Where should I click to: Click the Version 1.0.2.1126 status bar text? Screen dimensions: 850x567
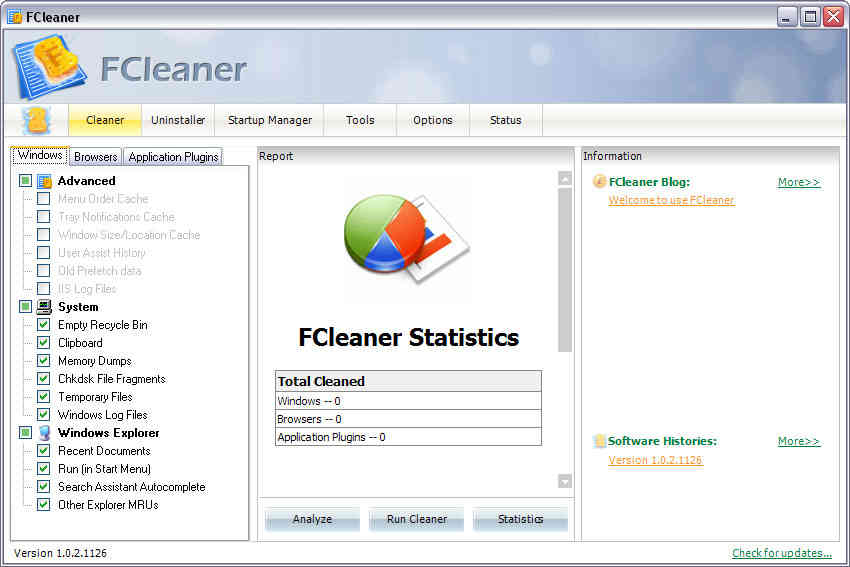[60, 553]
